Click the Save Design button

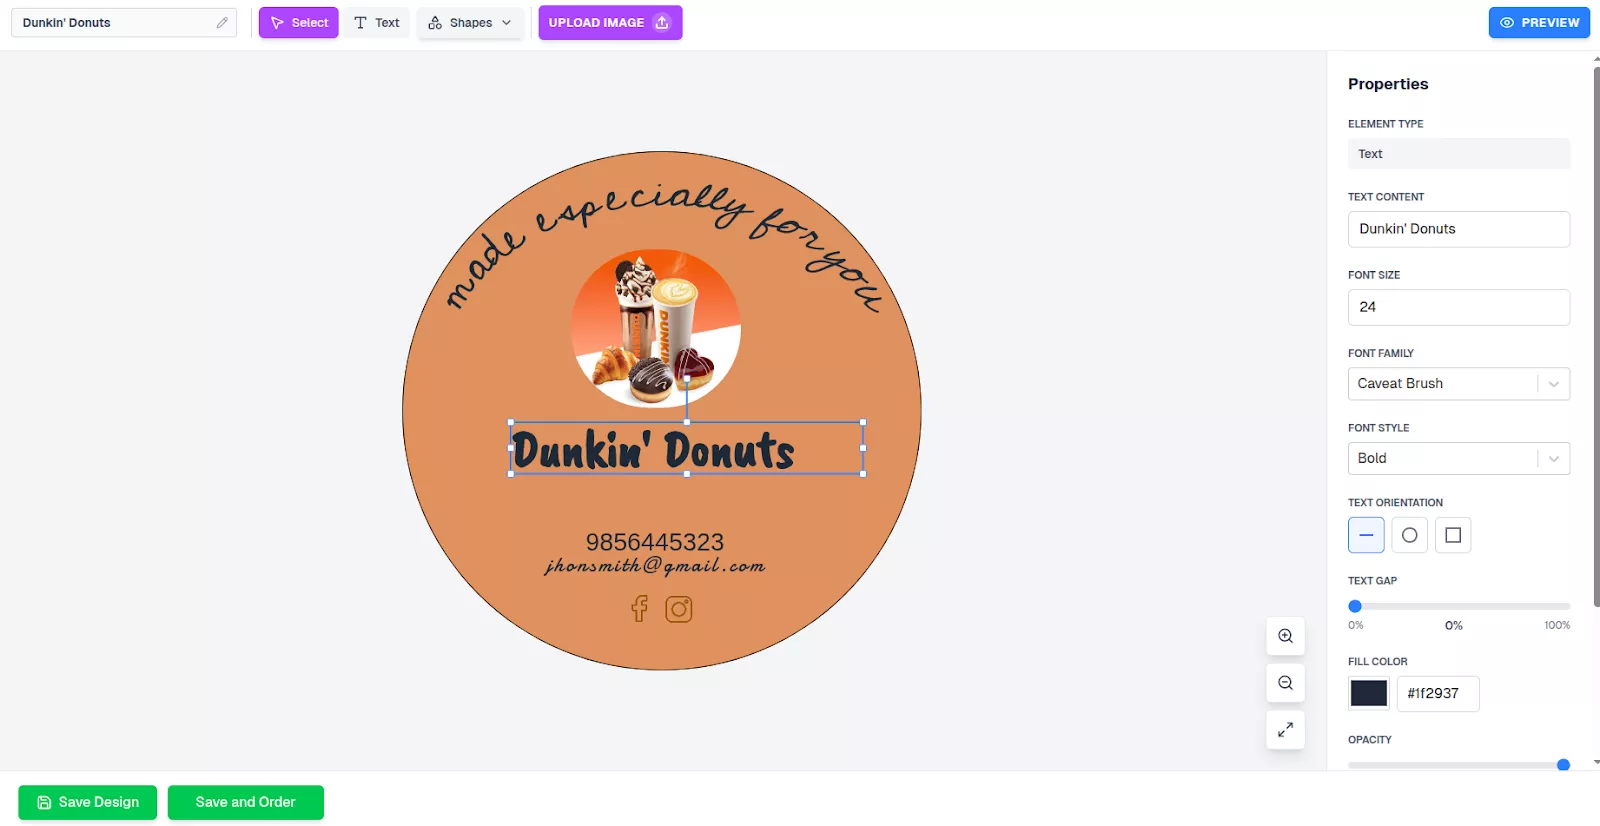click(x=88, y=802)
